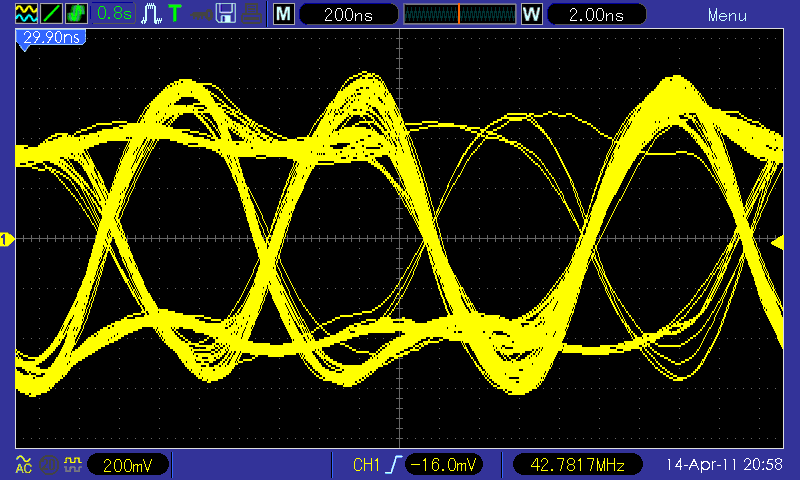The height and width of the screenshot is (480, 800).
Task: Click the 20MHz bandwidth limit icon
Action: click(x=49, y=465)
